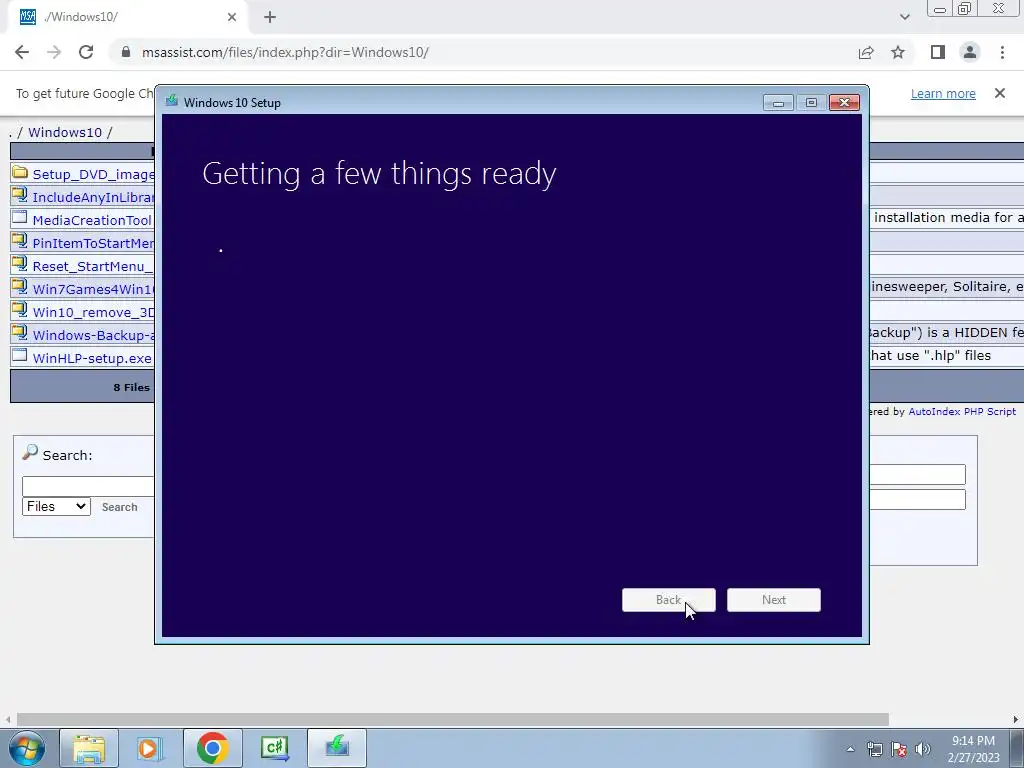This screenshot has height=768, width=1024.
Task: Follow the Learn more link
Action: point(943,93)
